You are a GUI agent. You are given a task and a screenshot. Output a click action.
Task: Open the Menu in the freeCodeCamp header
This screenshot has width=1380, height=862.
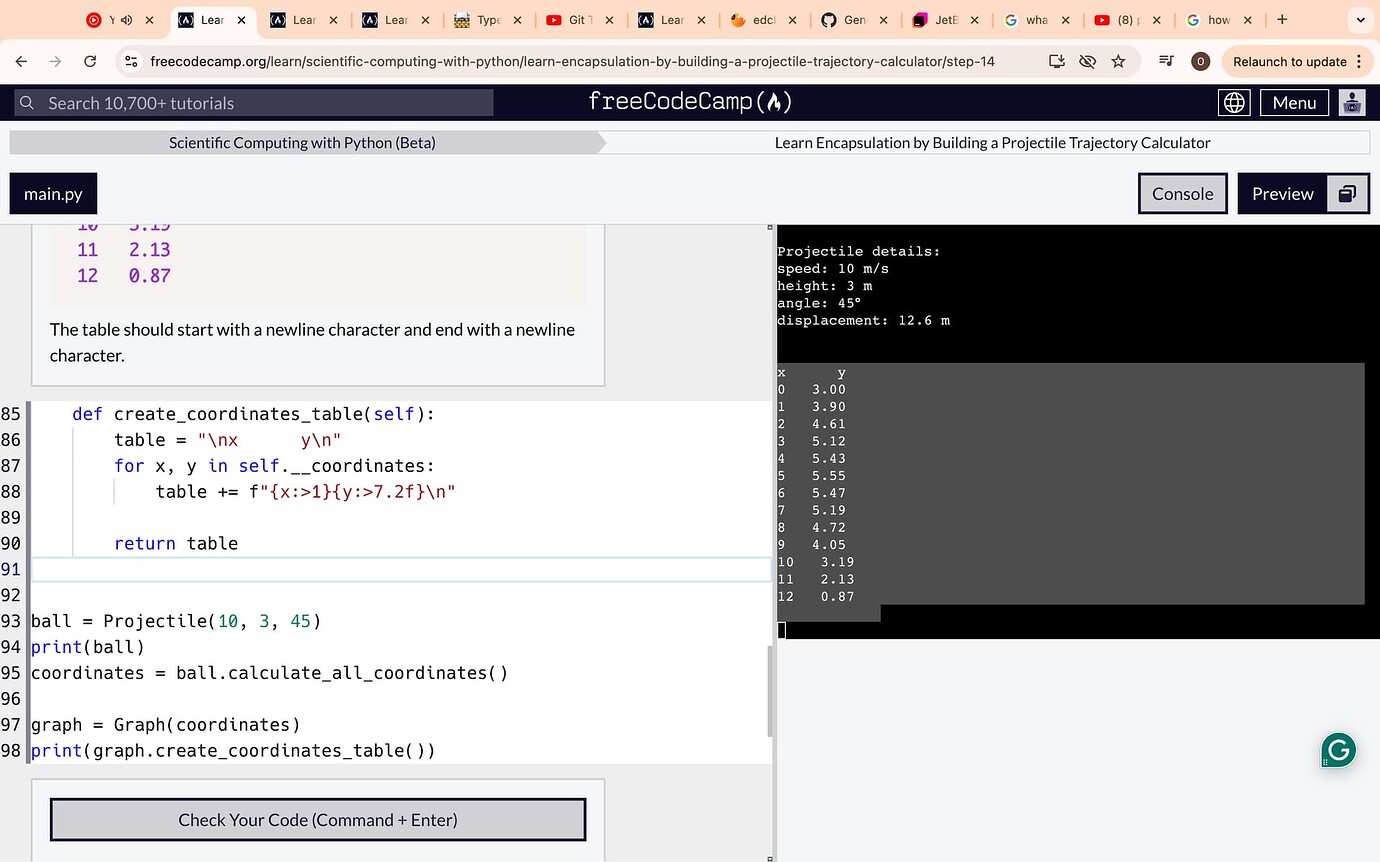1294,101
